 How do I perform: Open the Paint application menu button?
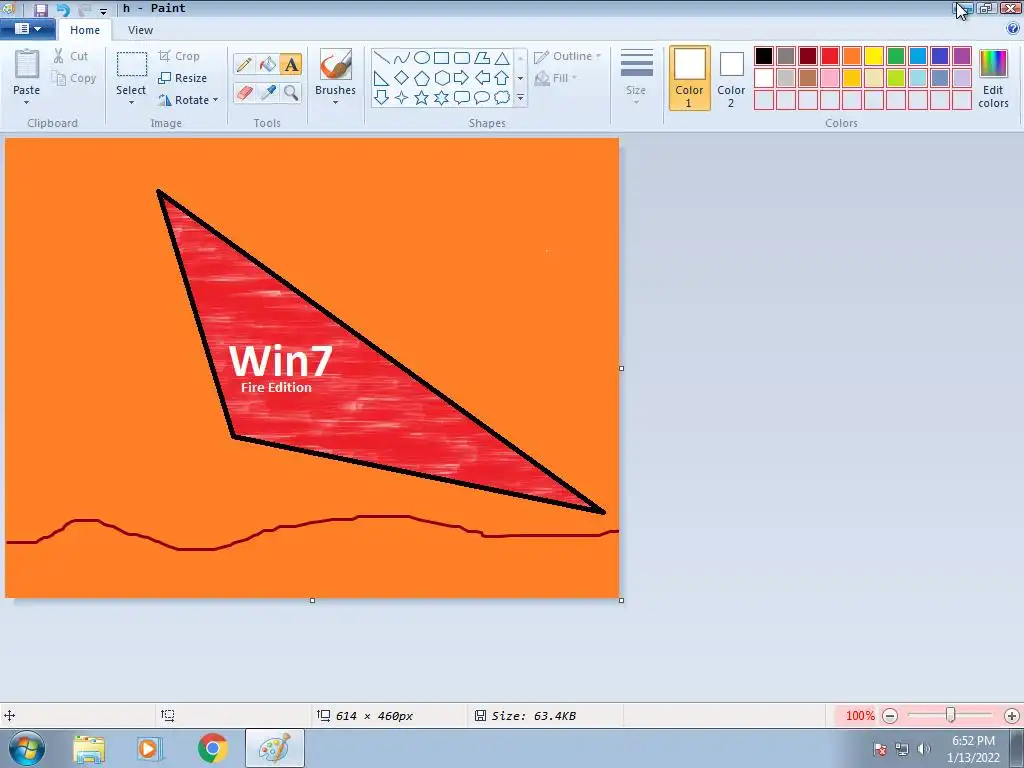coord(27,29)
